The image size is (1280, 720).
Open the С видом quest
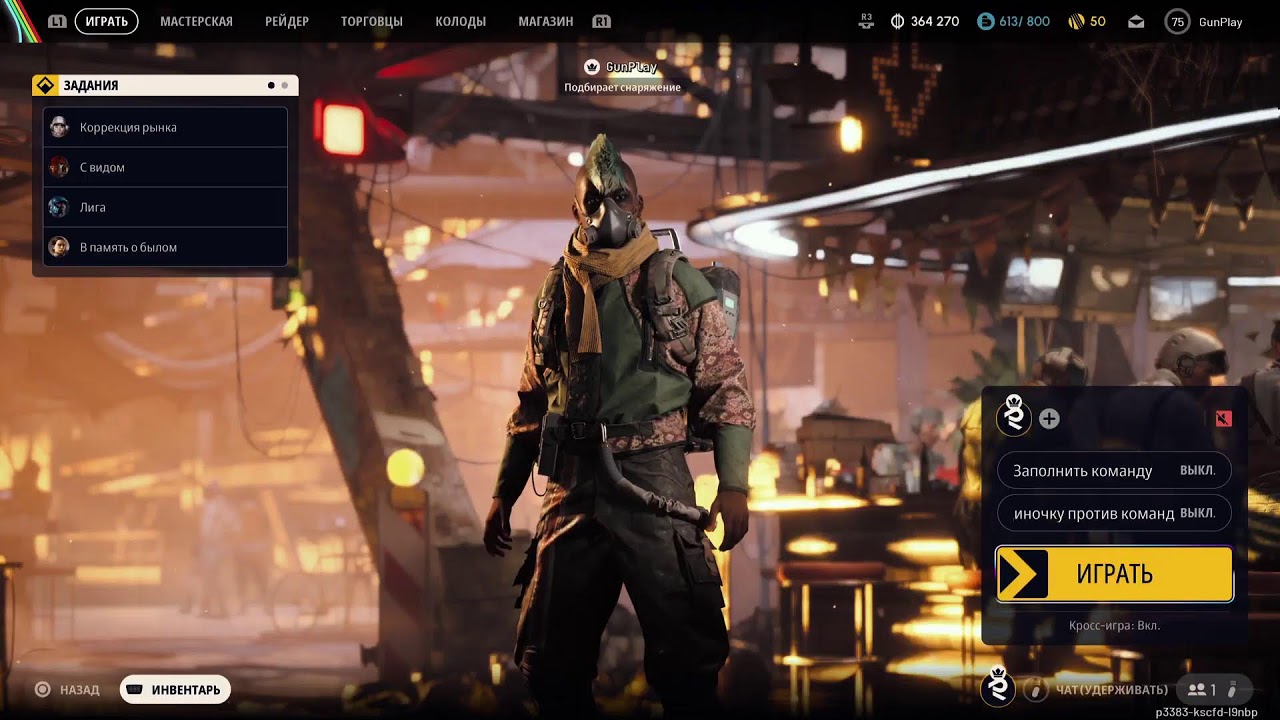(x=166, y=167)
